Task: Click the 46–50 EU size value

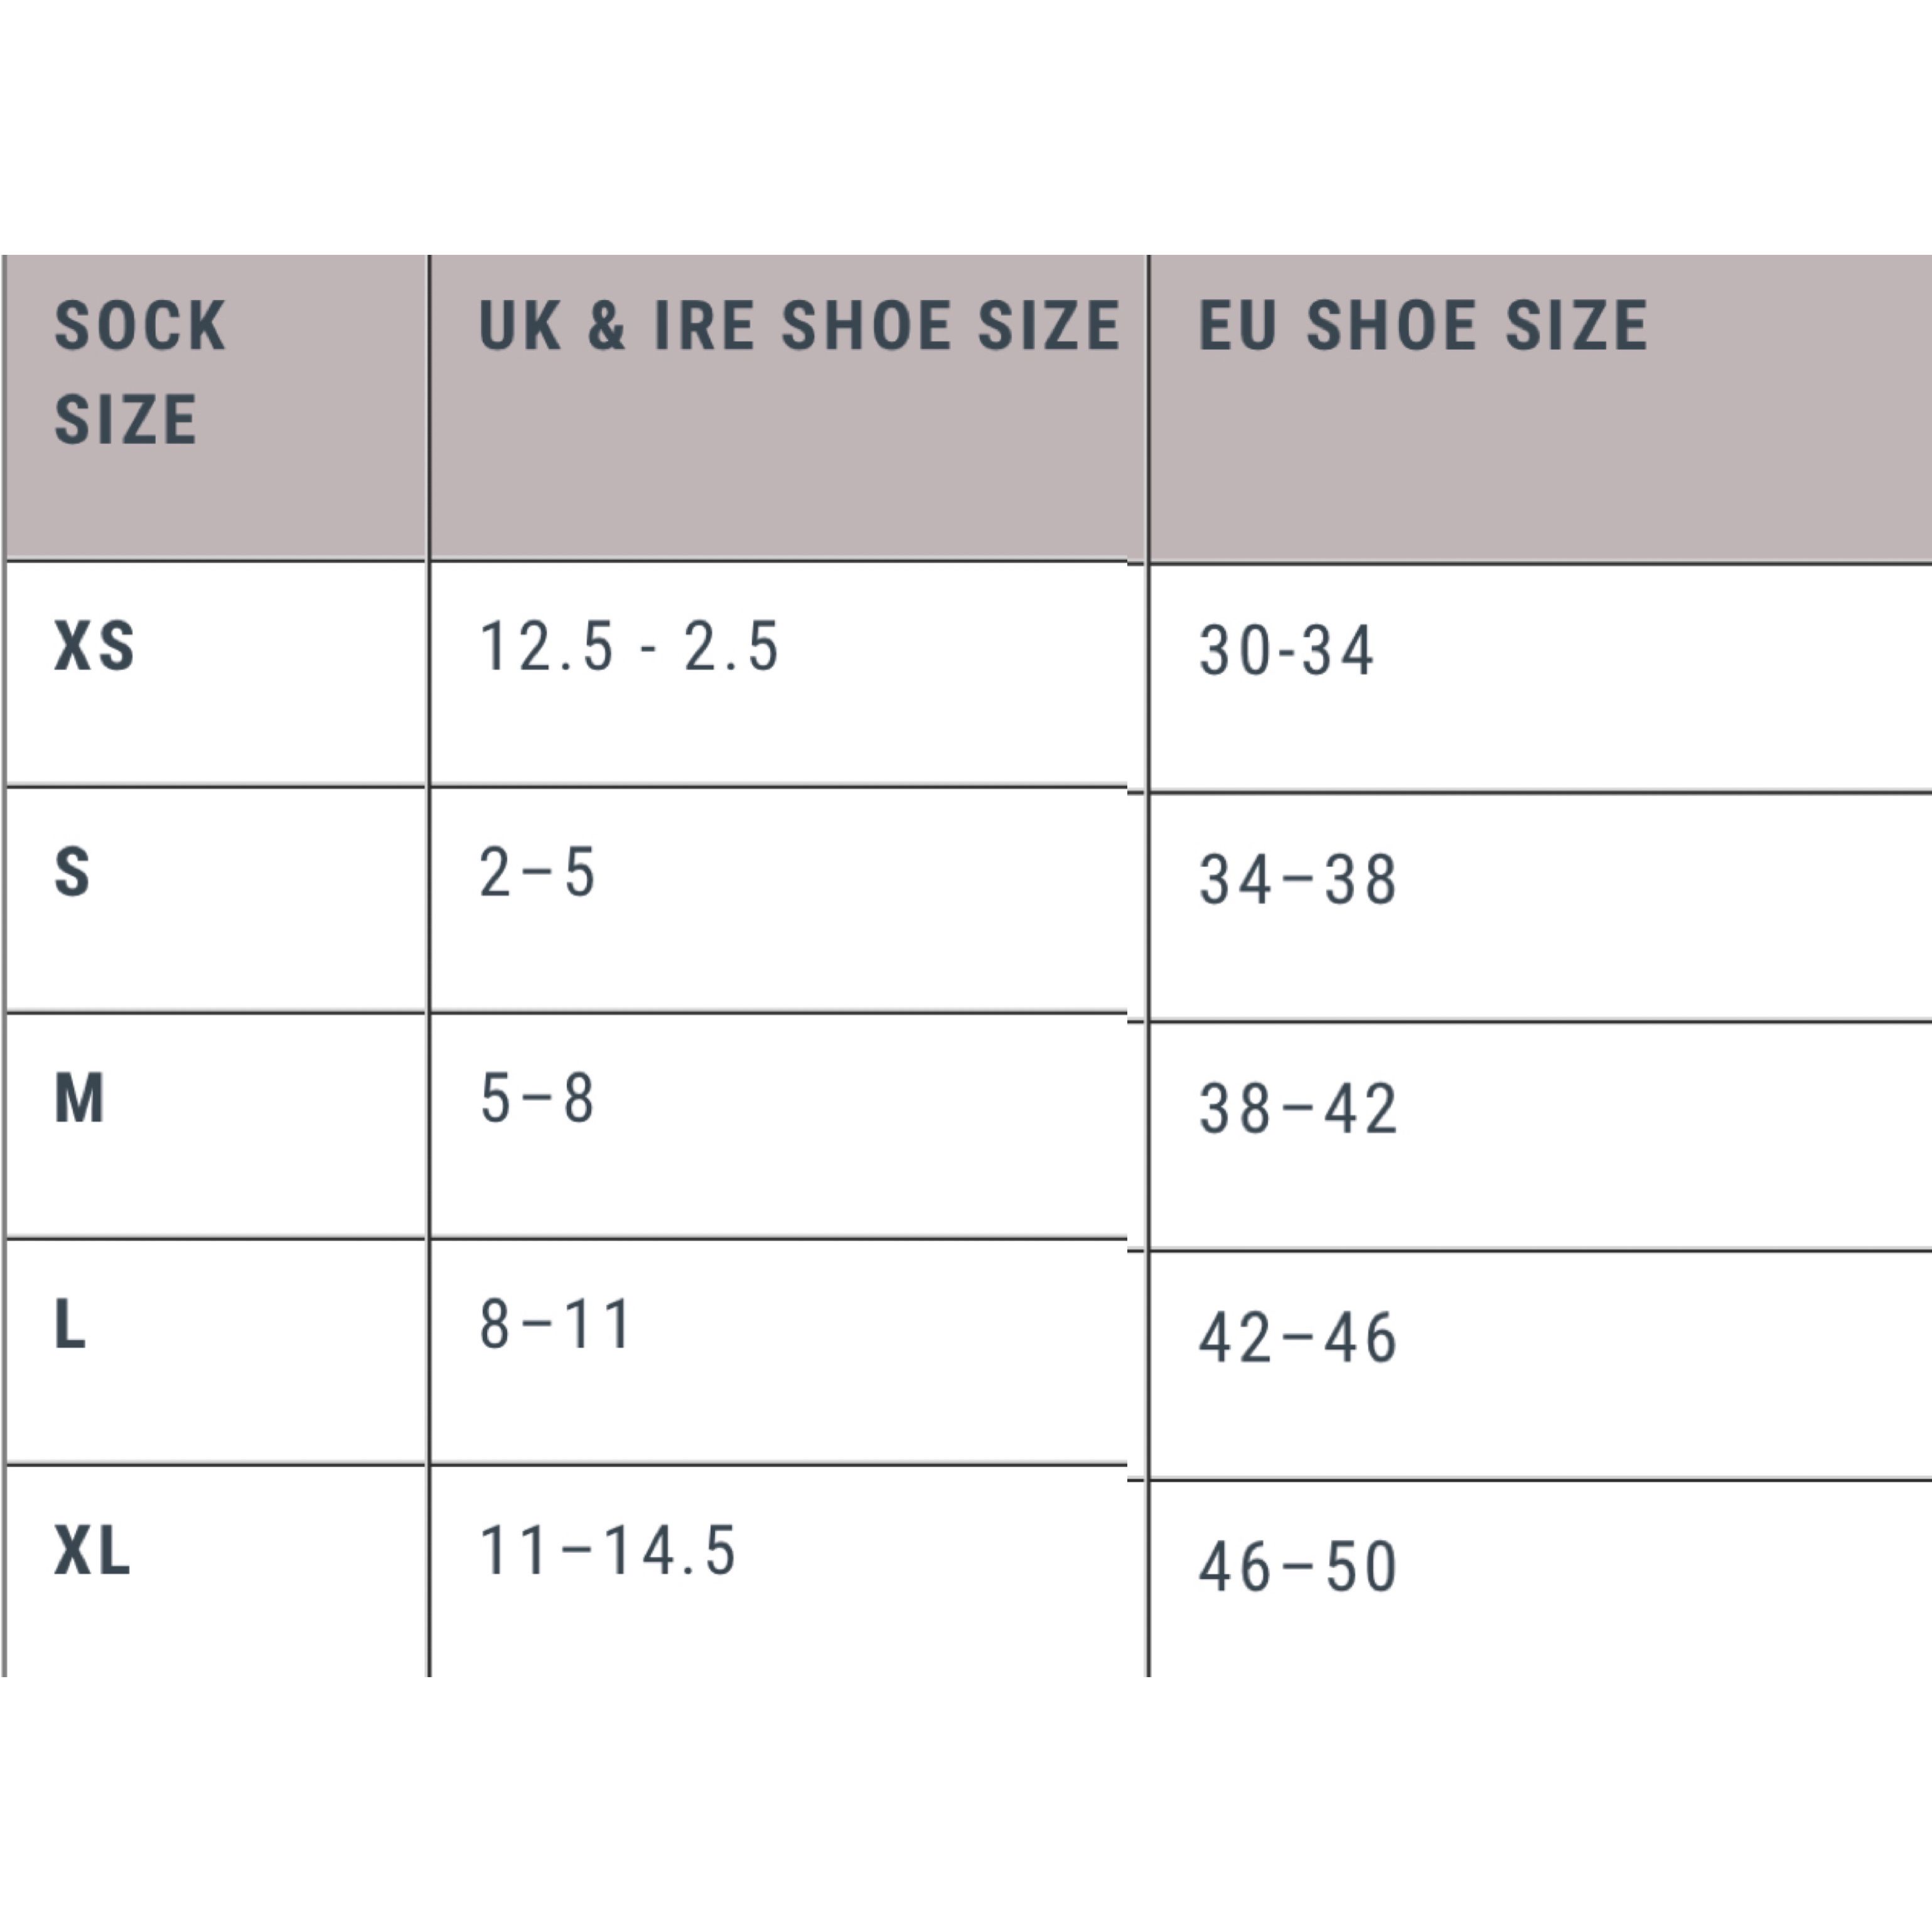Action: (1298, 1567)
